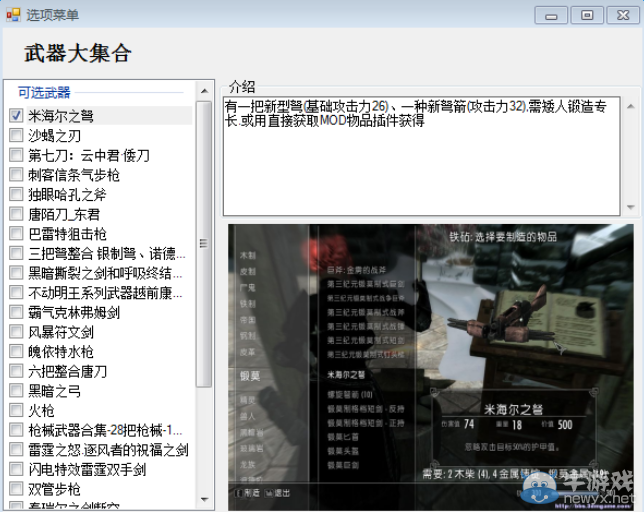The width and height of the screenshot is (644, 512).
Task: Select the 独眼哈孔之斧 checkbox
Action: click(x=16, y=194)
